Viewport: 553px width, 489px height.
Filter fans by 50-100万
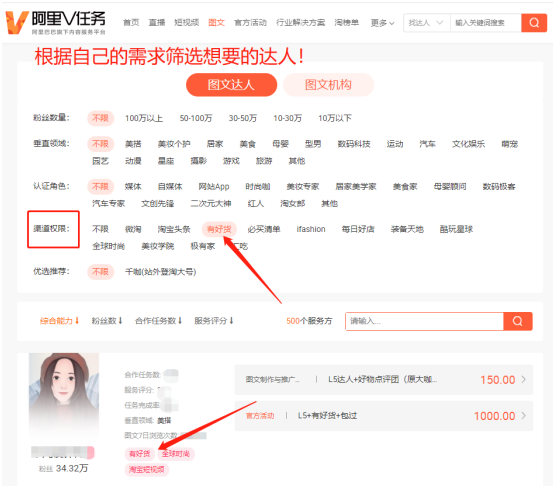tap(196, 118)
